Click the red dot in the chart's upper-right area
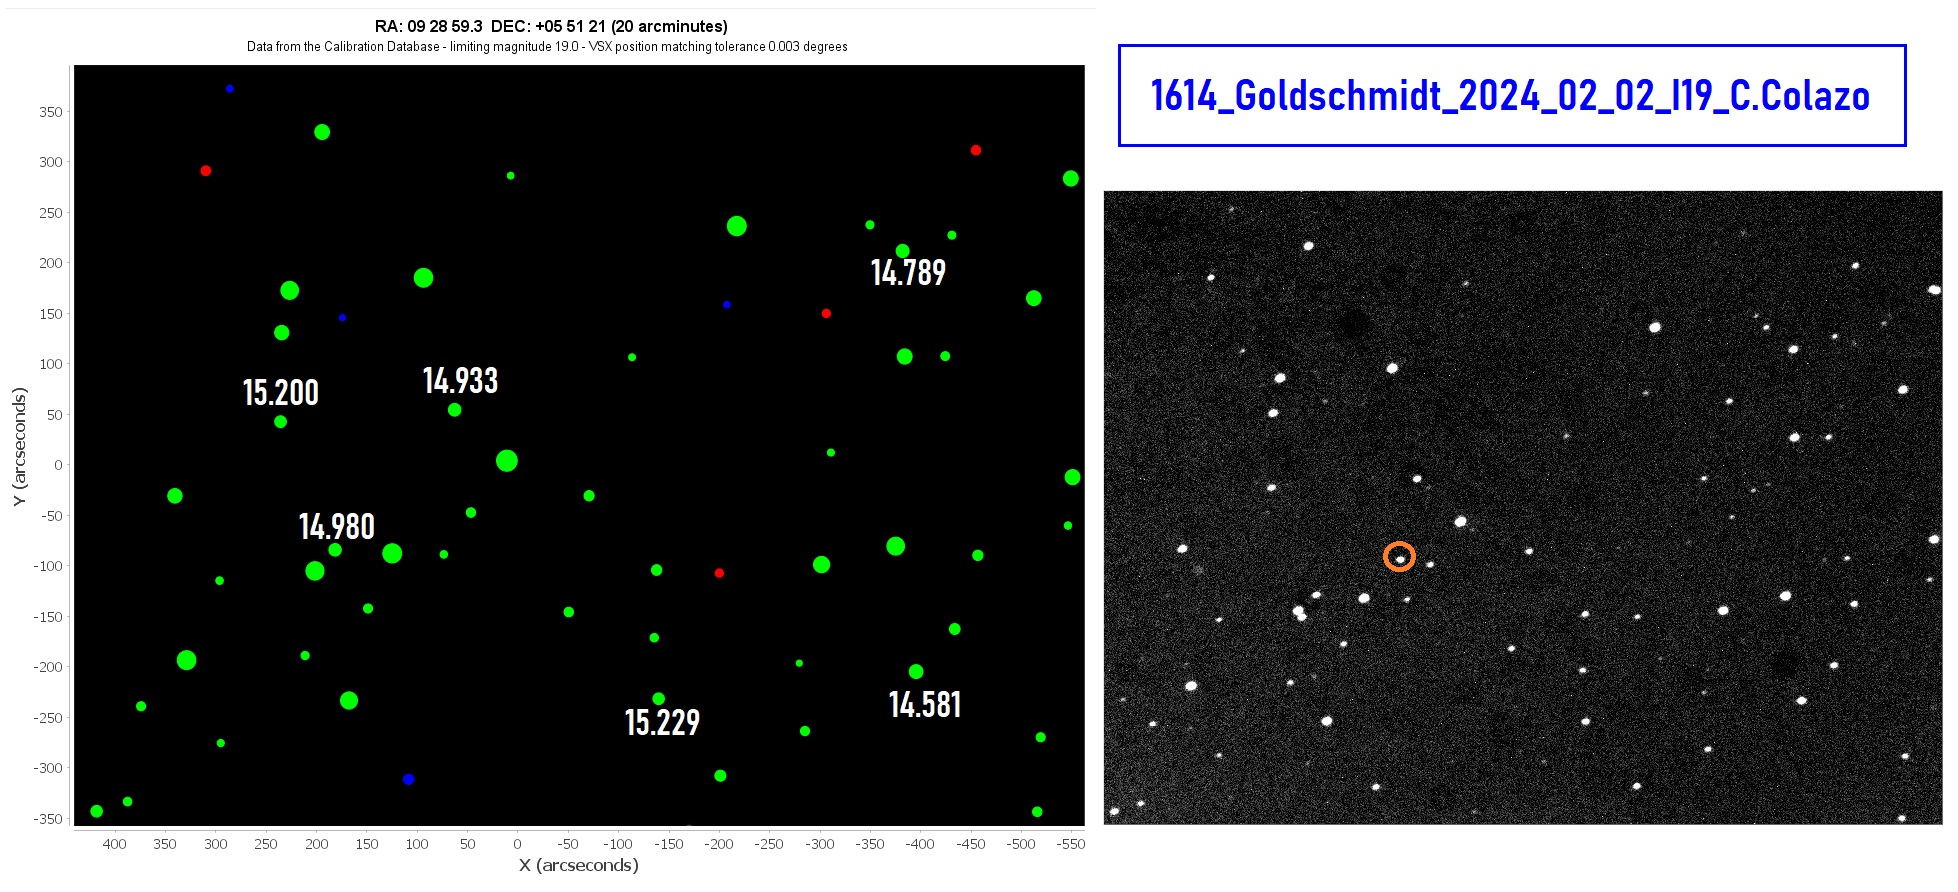This screenshot has width=1958, height=892. pos(976,150)
